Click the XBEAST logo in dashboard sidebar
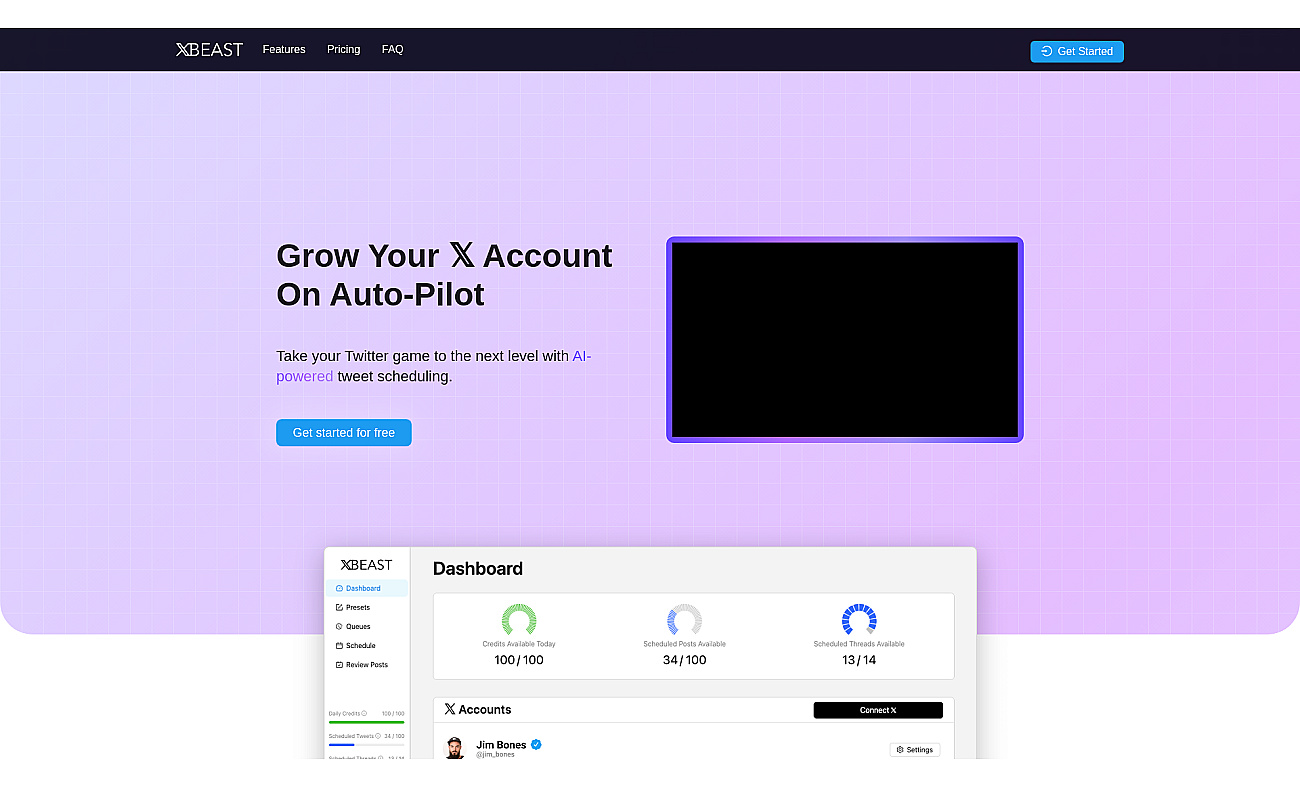1300x788 pixels. click(366, 565)
